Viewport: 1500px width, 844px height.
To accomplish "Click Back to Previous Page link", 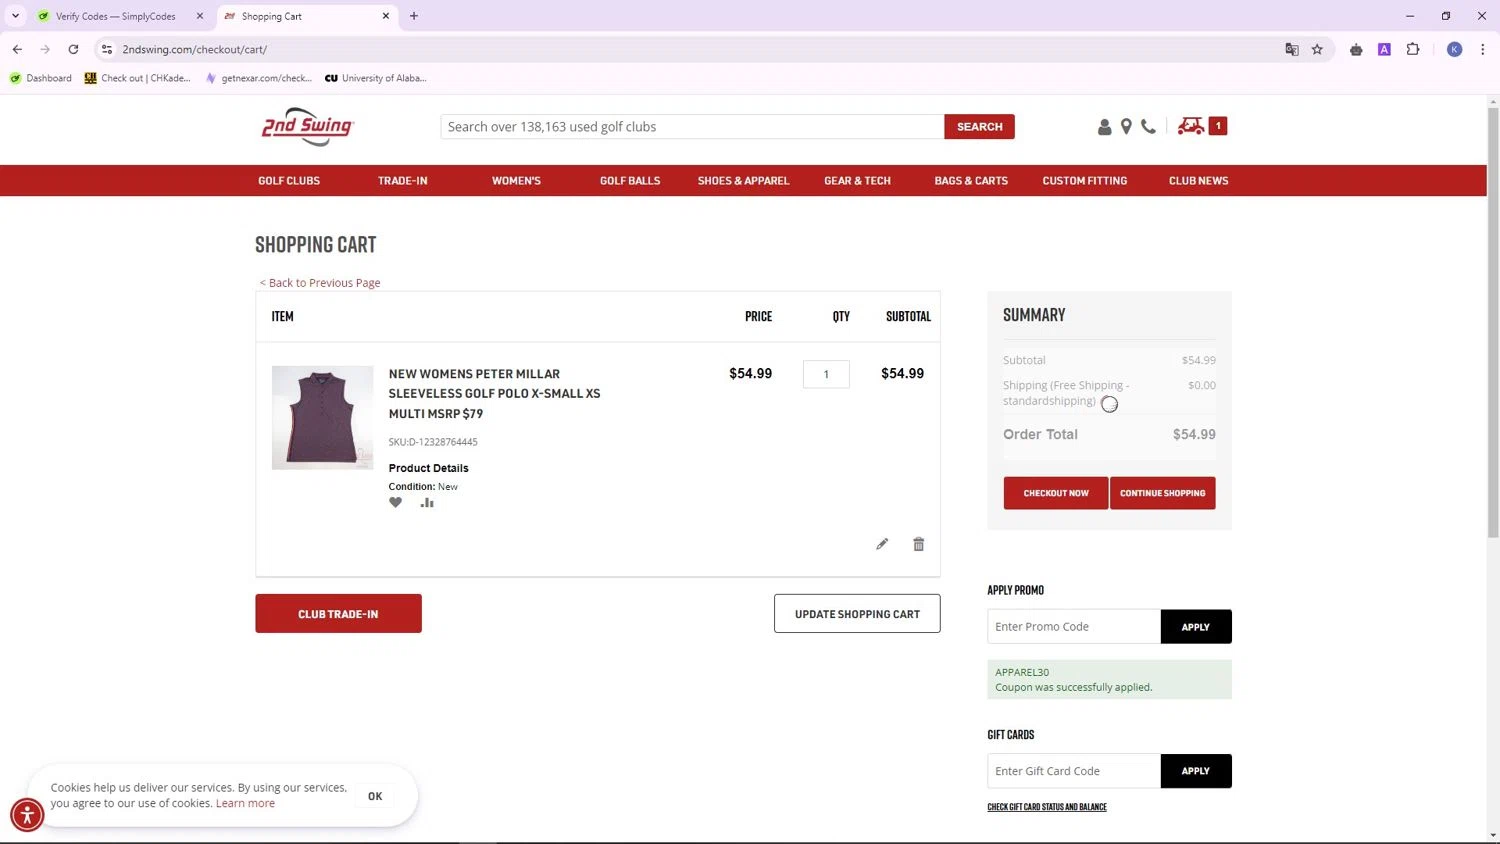I will [x=320, y=283].
